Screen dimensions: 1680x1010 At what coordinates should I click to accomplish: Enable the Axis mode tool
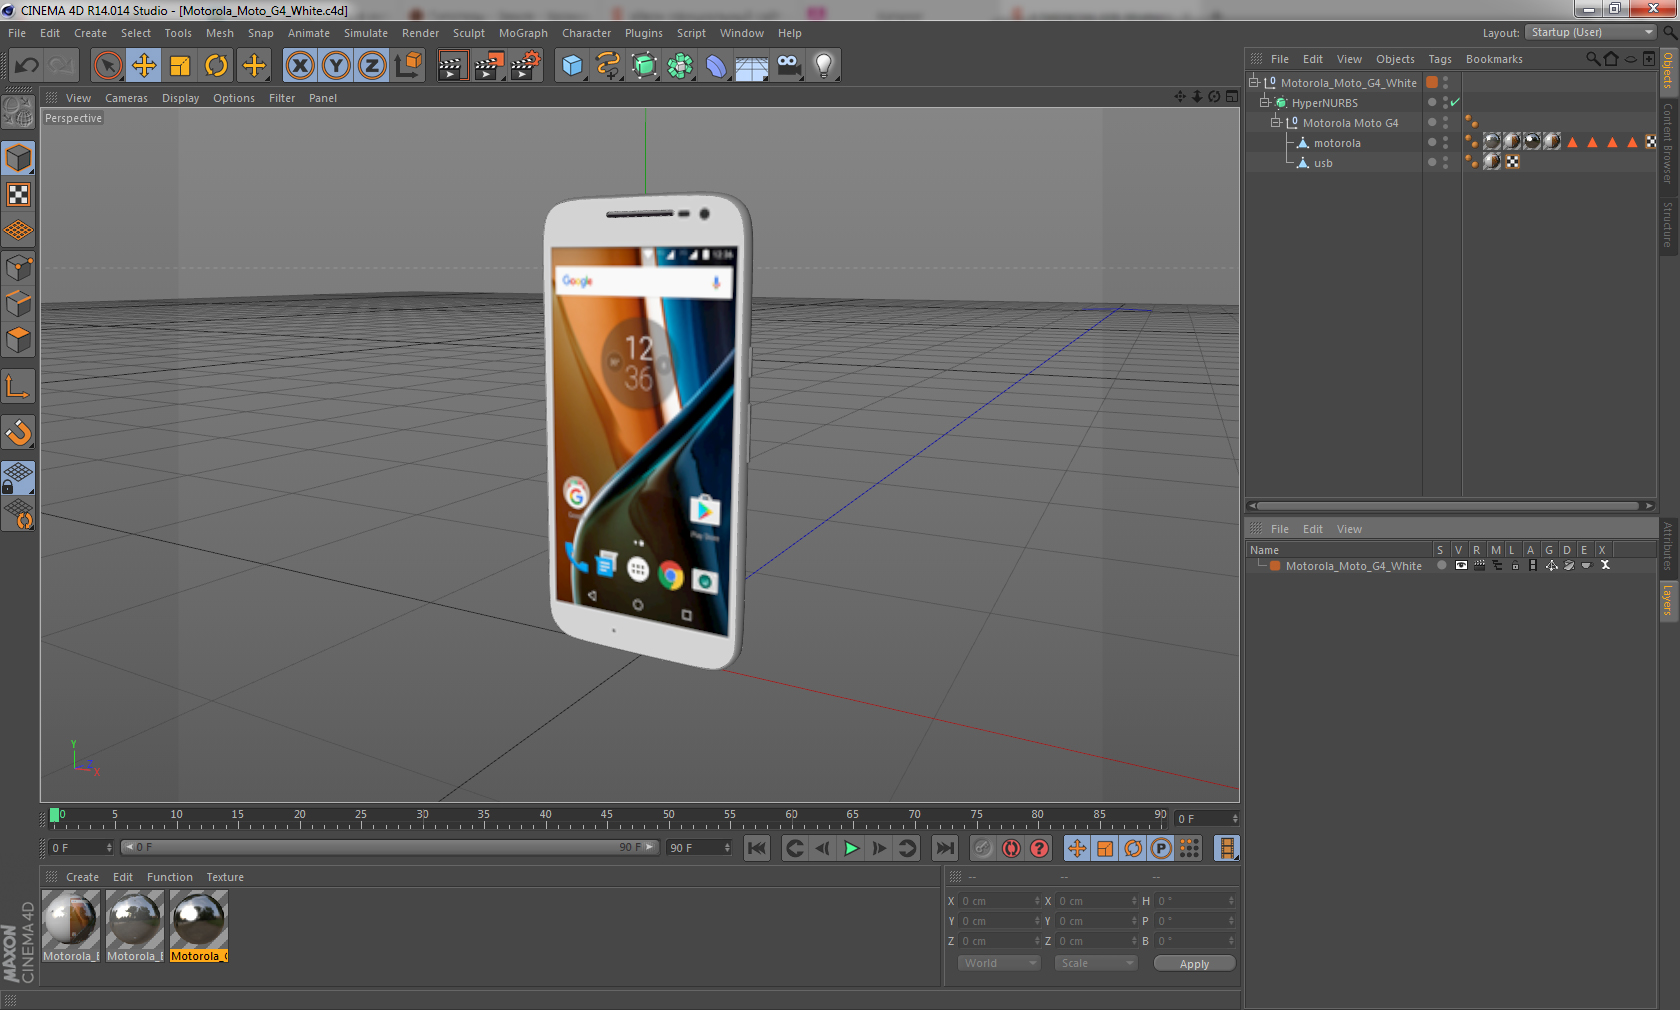coord(18,386)
